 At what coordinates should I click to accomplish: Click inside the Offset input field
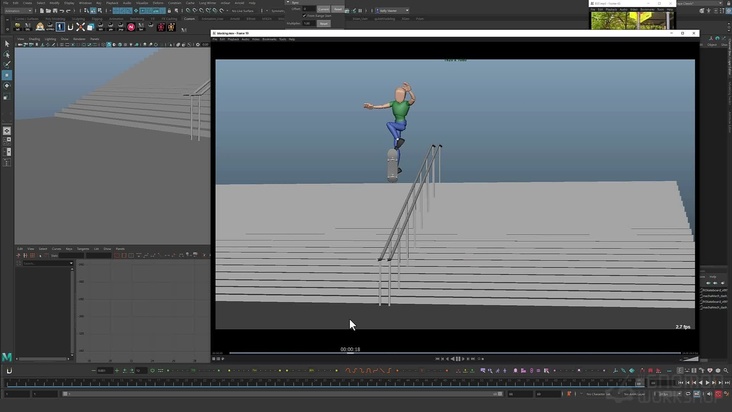coord(309,9)
